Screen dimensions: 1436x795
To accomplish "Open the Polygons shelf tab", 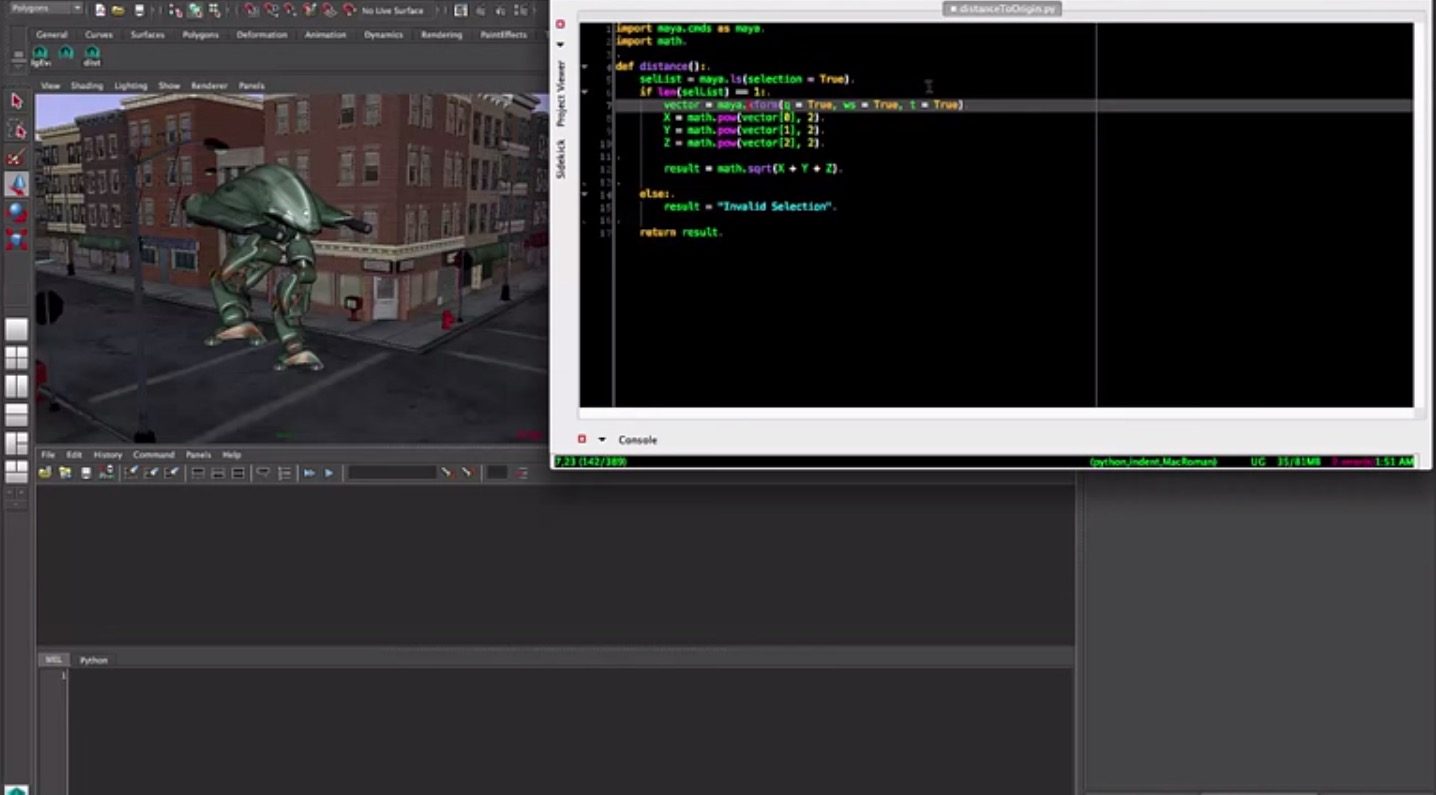I will tap(200, 34).
